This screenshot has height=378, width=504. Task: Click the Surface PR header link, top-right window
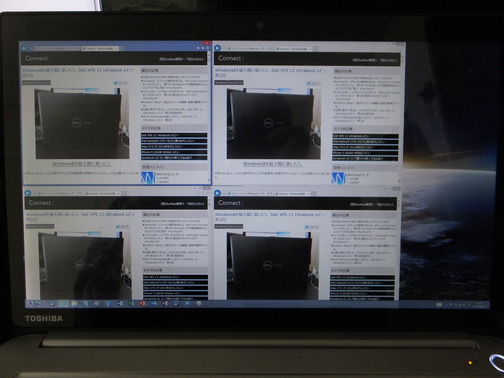375,60
